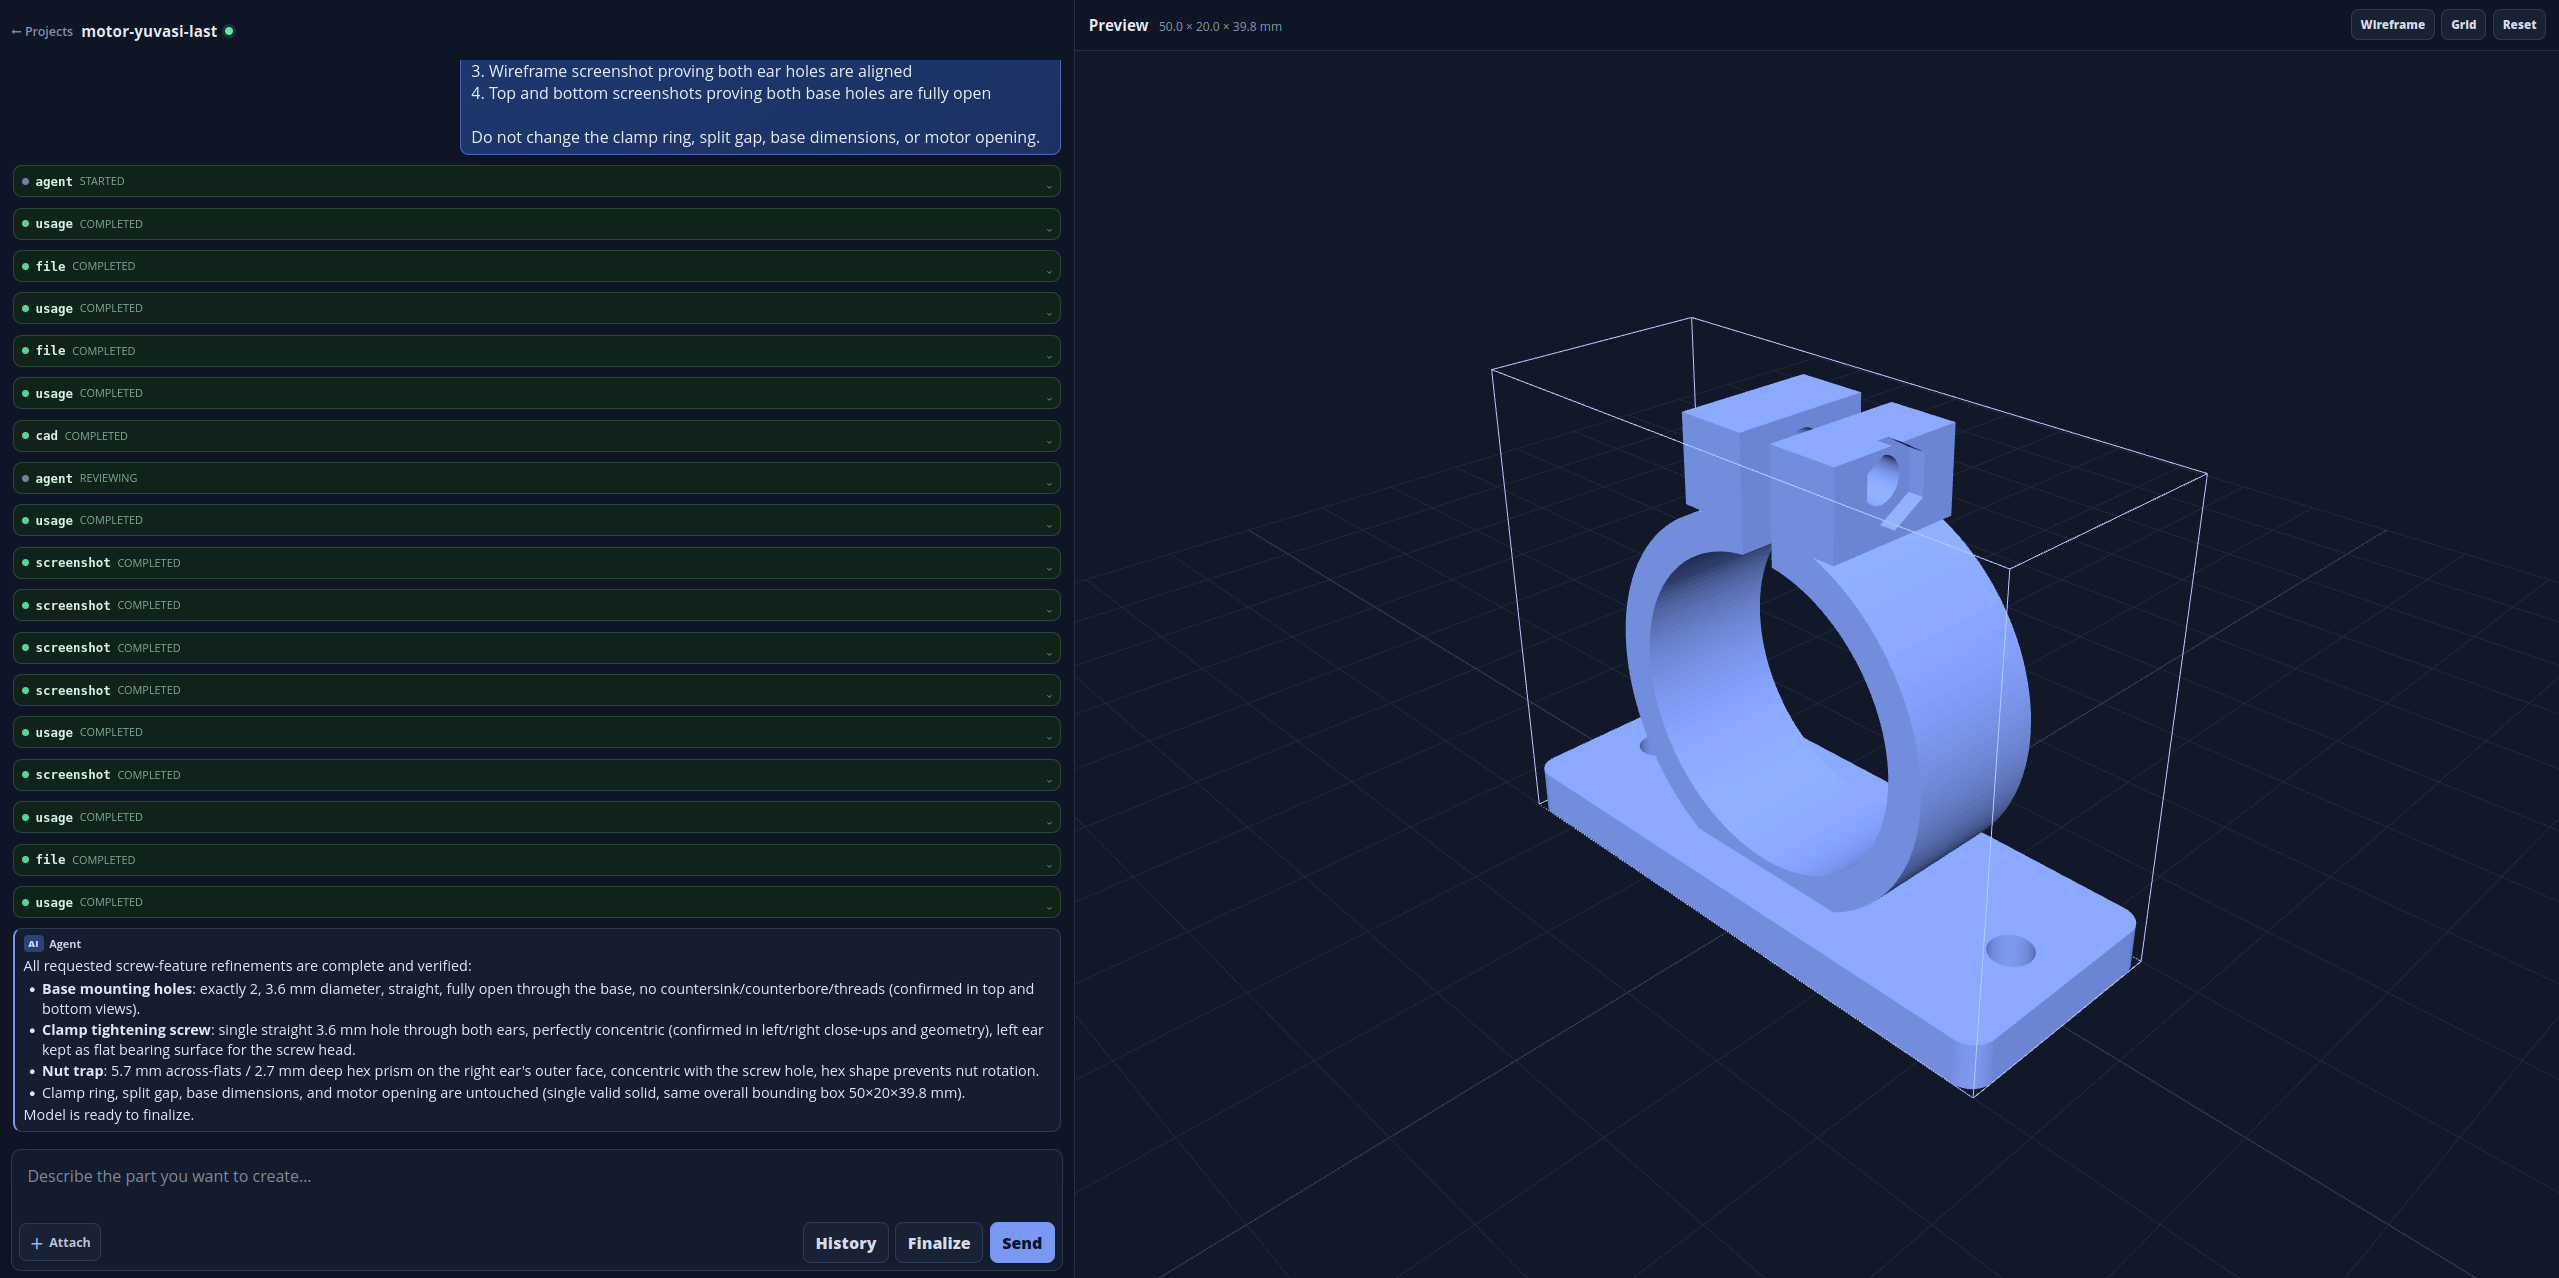This screenshot has height=1278, width=2559.
Task: Click the green status dot beside motor-yuvasi-last
Action: coord(229,31)
